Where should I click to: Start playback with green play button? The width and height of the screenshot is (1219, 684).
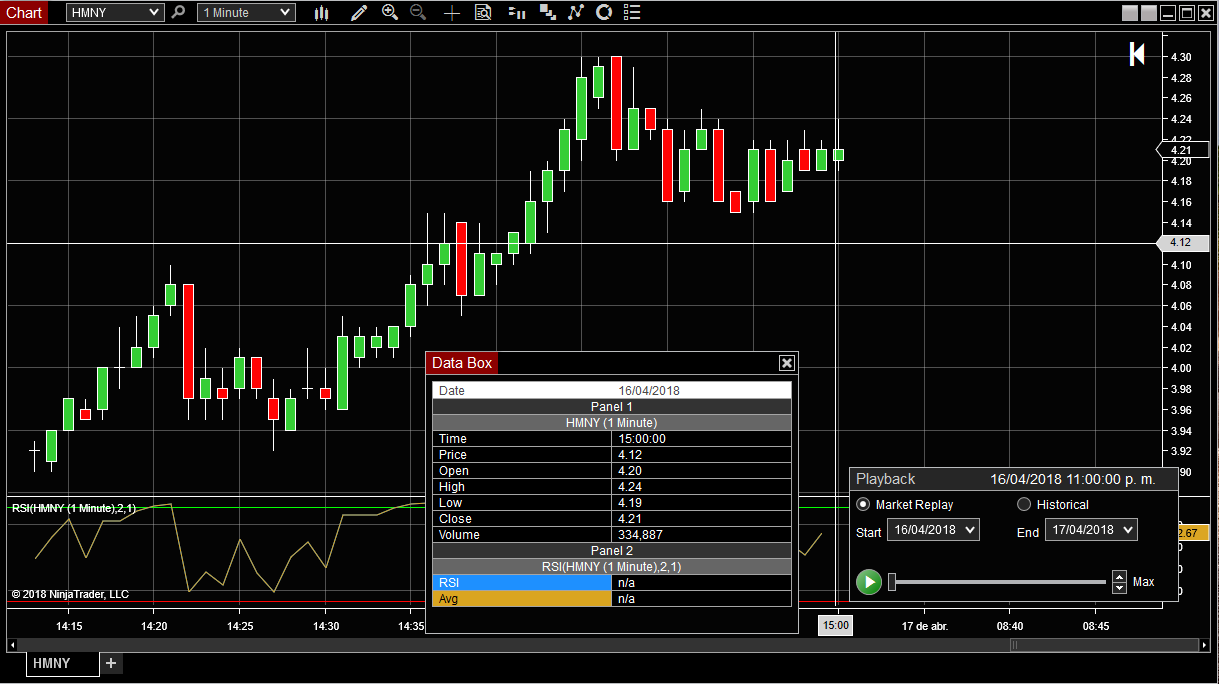869,581
